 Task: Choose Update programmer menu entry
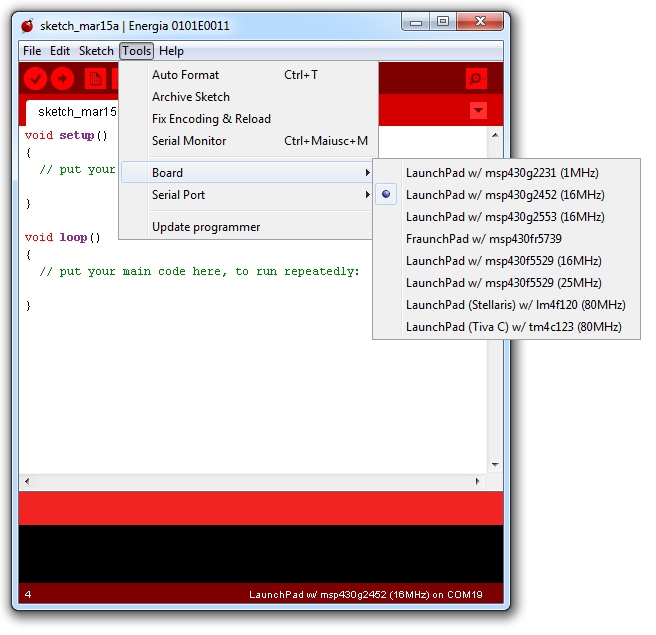(x=247, y=227)
